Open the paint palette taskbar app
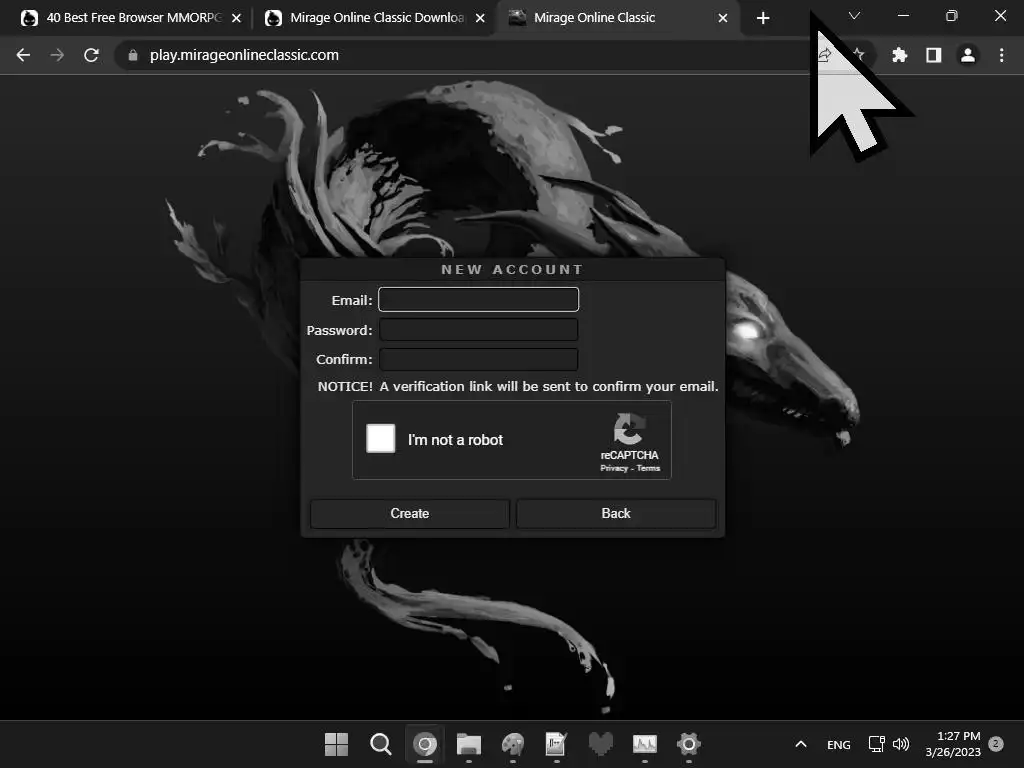Screen dimensions: 1024x768 click(513, 744)
